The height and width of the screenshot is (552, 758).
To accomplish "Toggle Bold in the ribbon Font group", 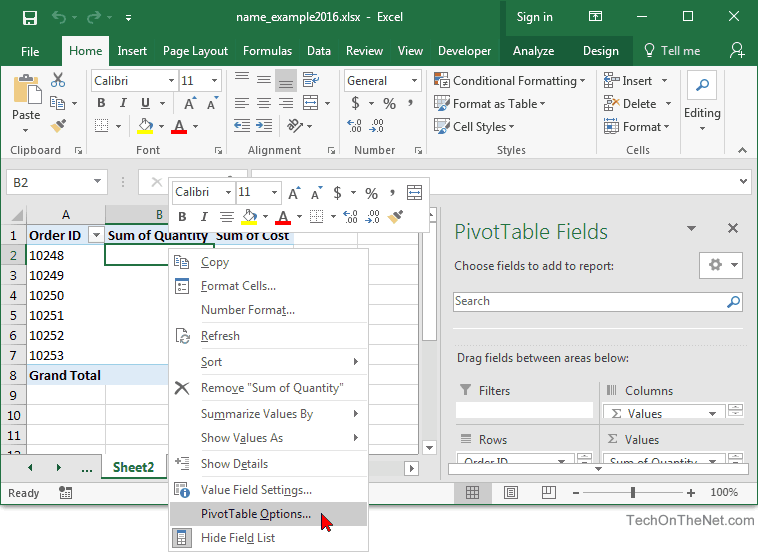I will click(101, 103).
